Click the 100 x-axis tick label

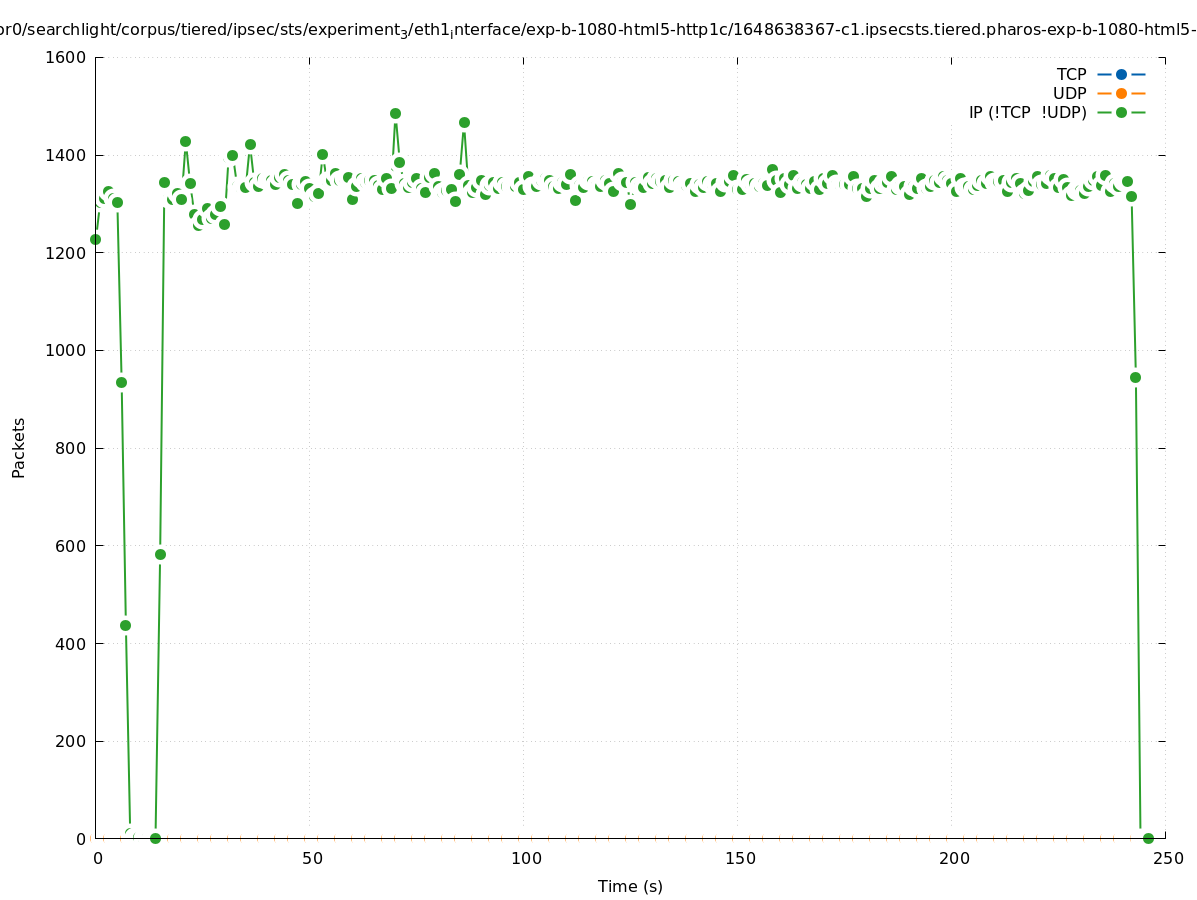[526, 858]
